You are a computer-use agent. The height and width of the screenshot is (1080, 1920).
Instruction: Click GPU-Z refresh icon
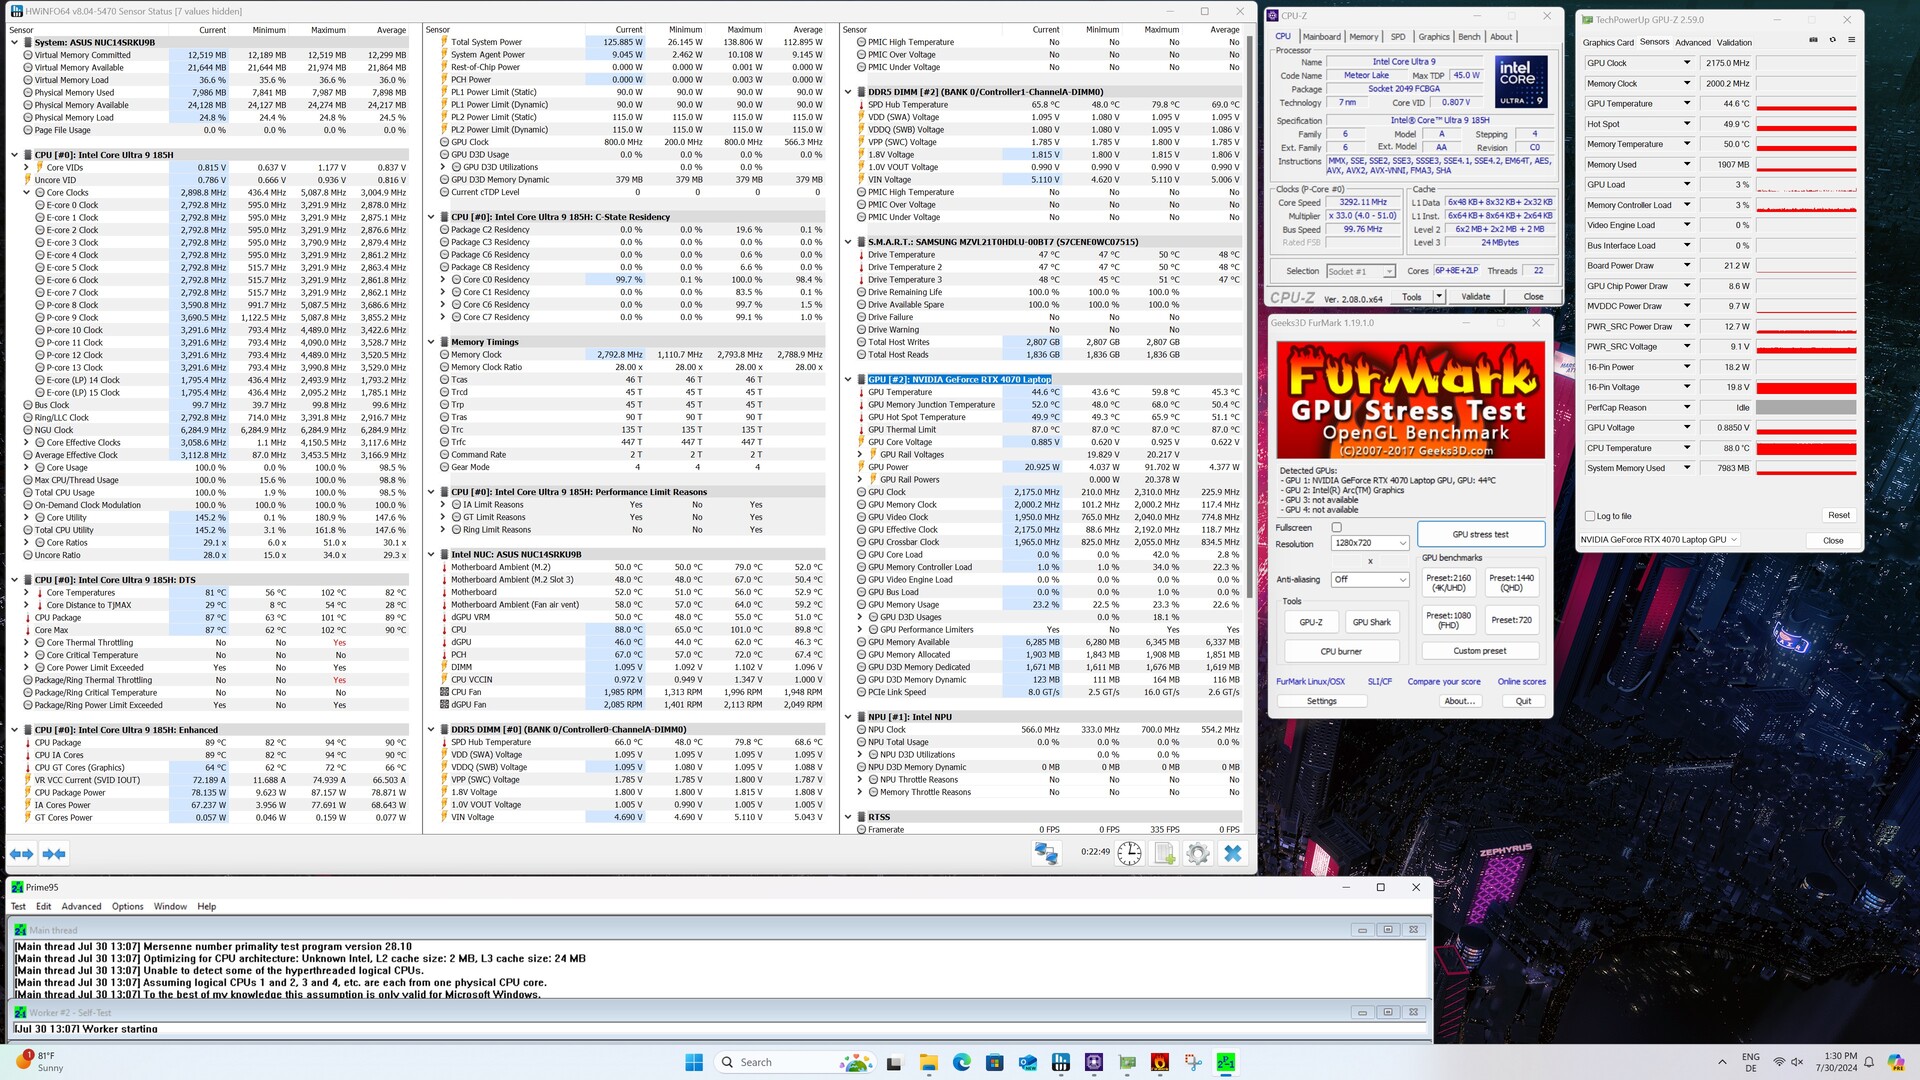click(1832, 40)
